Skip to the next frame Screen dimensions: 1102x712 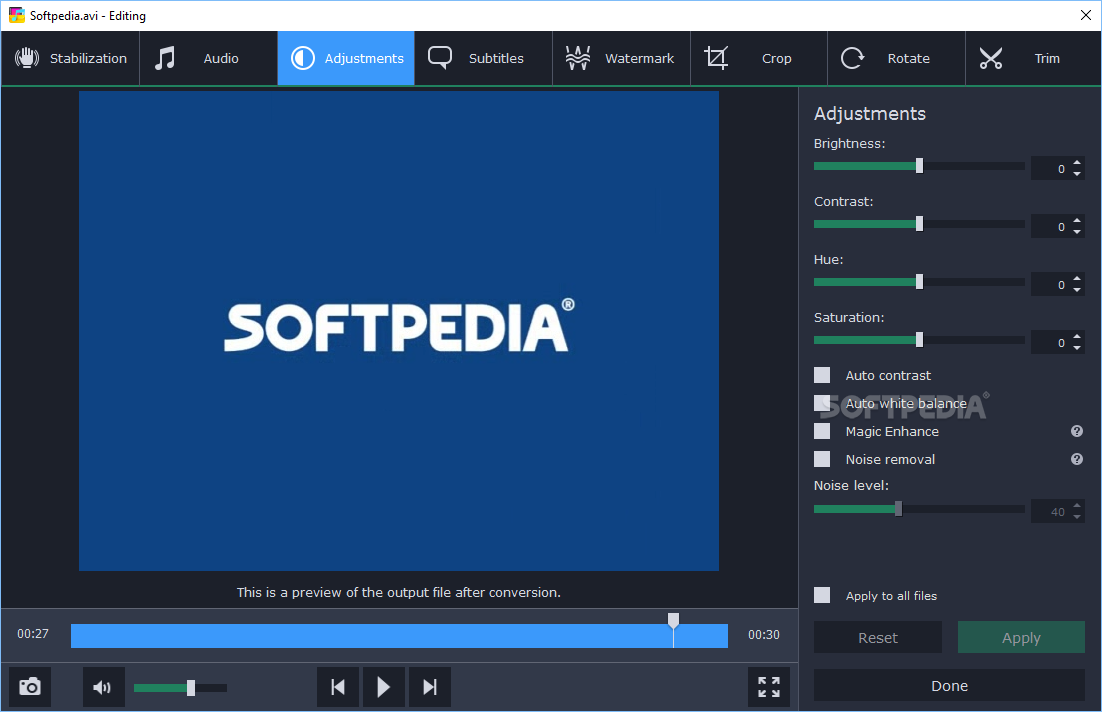430,687
